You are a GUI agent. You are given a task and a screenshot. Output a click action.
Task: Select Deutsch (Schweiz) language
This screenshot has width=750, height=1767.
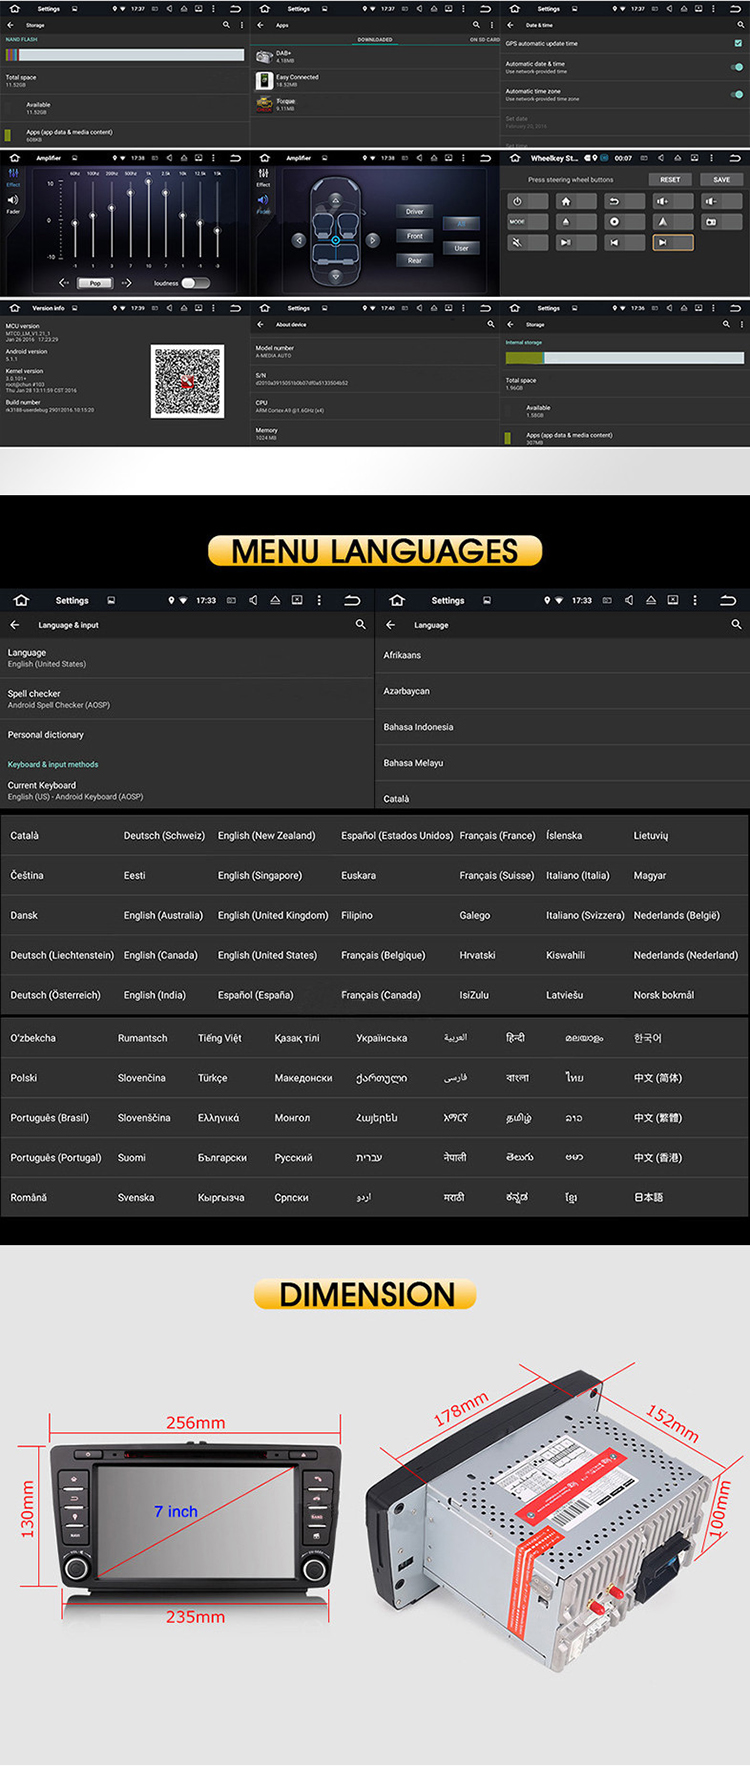(164, 835)
